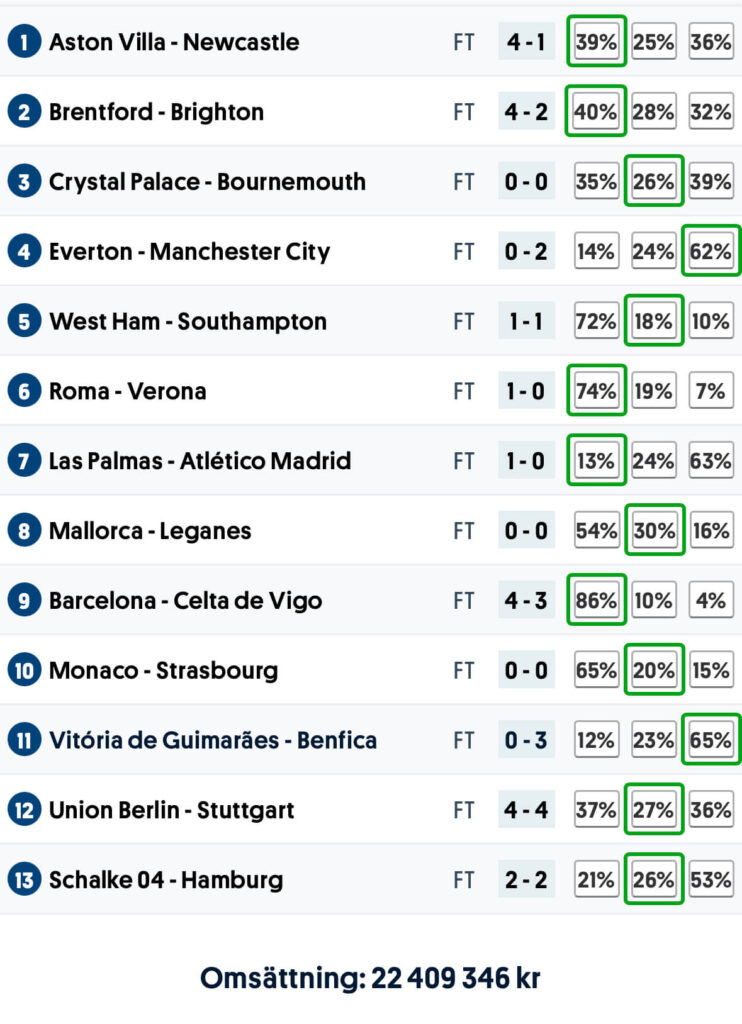Viewport: 742px width, 1024px height.
Task: Click the 0 - 0 Crystal Palace score
Action: point(526,182)
